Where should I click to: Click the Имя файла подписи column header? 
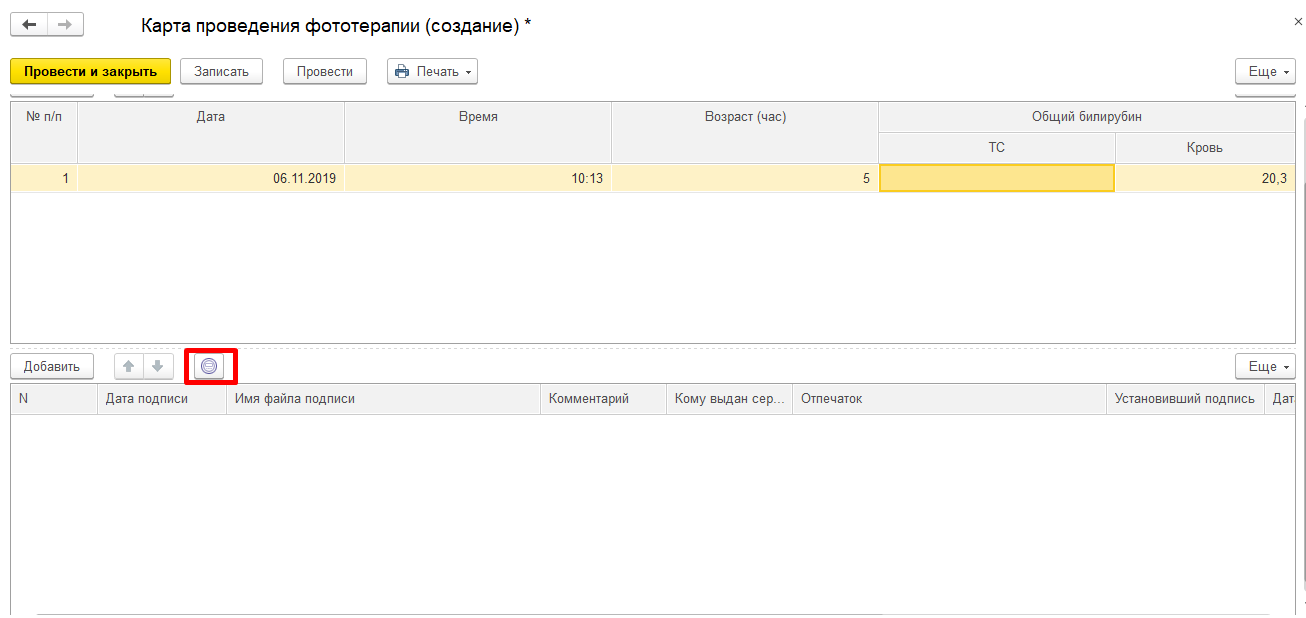pyautogui.click(x=383, y=399)
